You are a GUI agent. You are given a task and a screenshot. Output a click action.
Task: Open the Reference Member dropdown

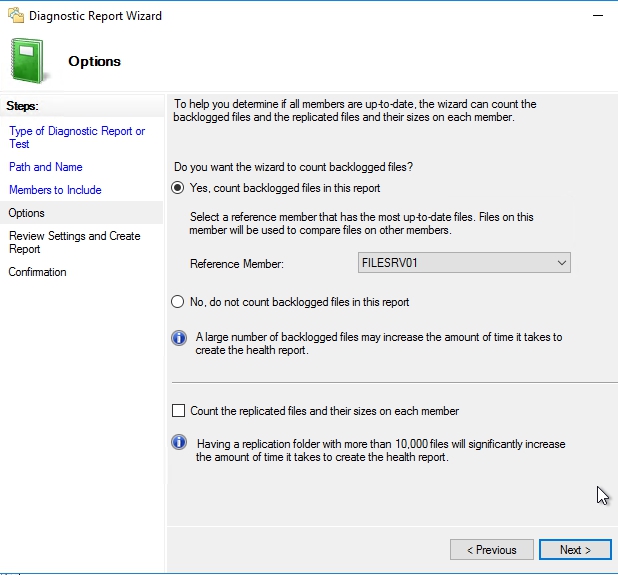[463, 263]
